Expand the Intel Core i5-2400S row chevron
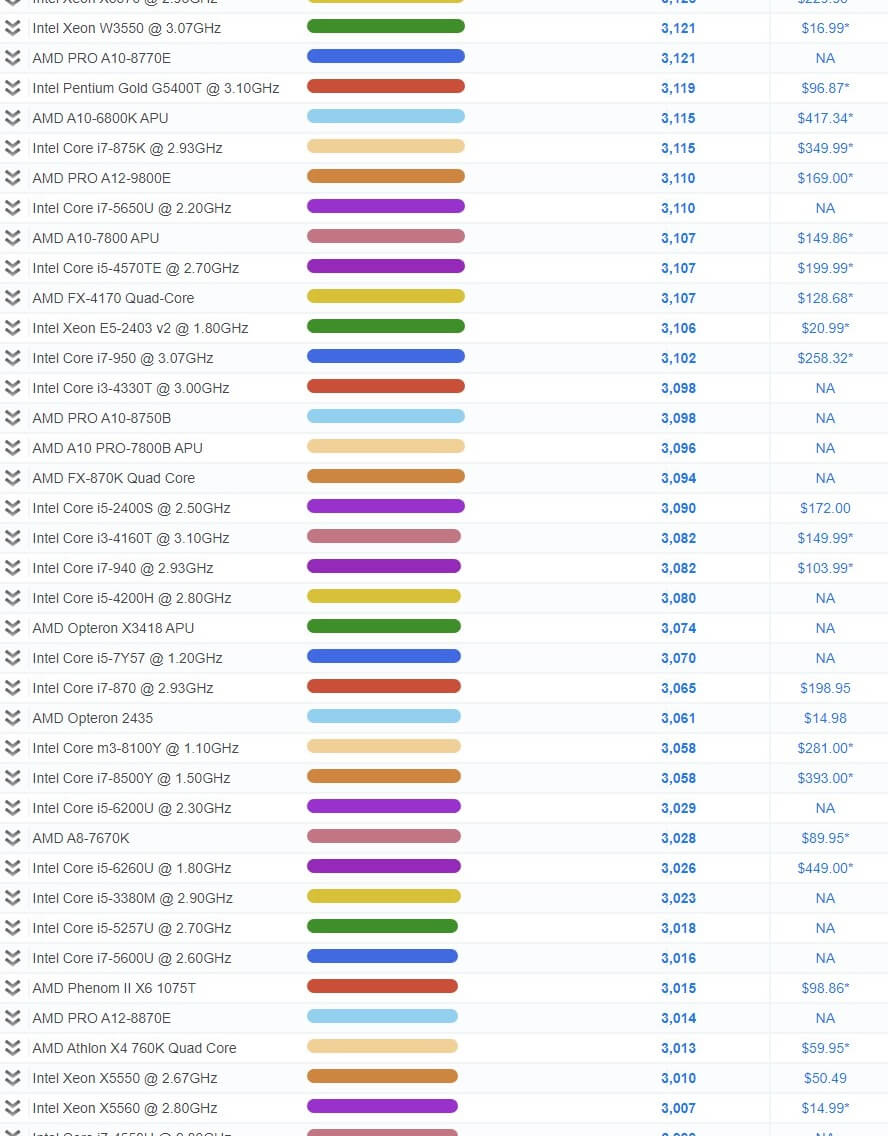Viewport: 888px width, 1136px height. (12, 508)
